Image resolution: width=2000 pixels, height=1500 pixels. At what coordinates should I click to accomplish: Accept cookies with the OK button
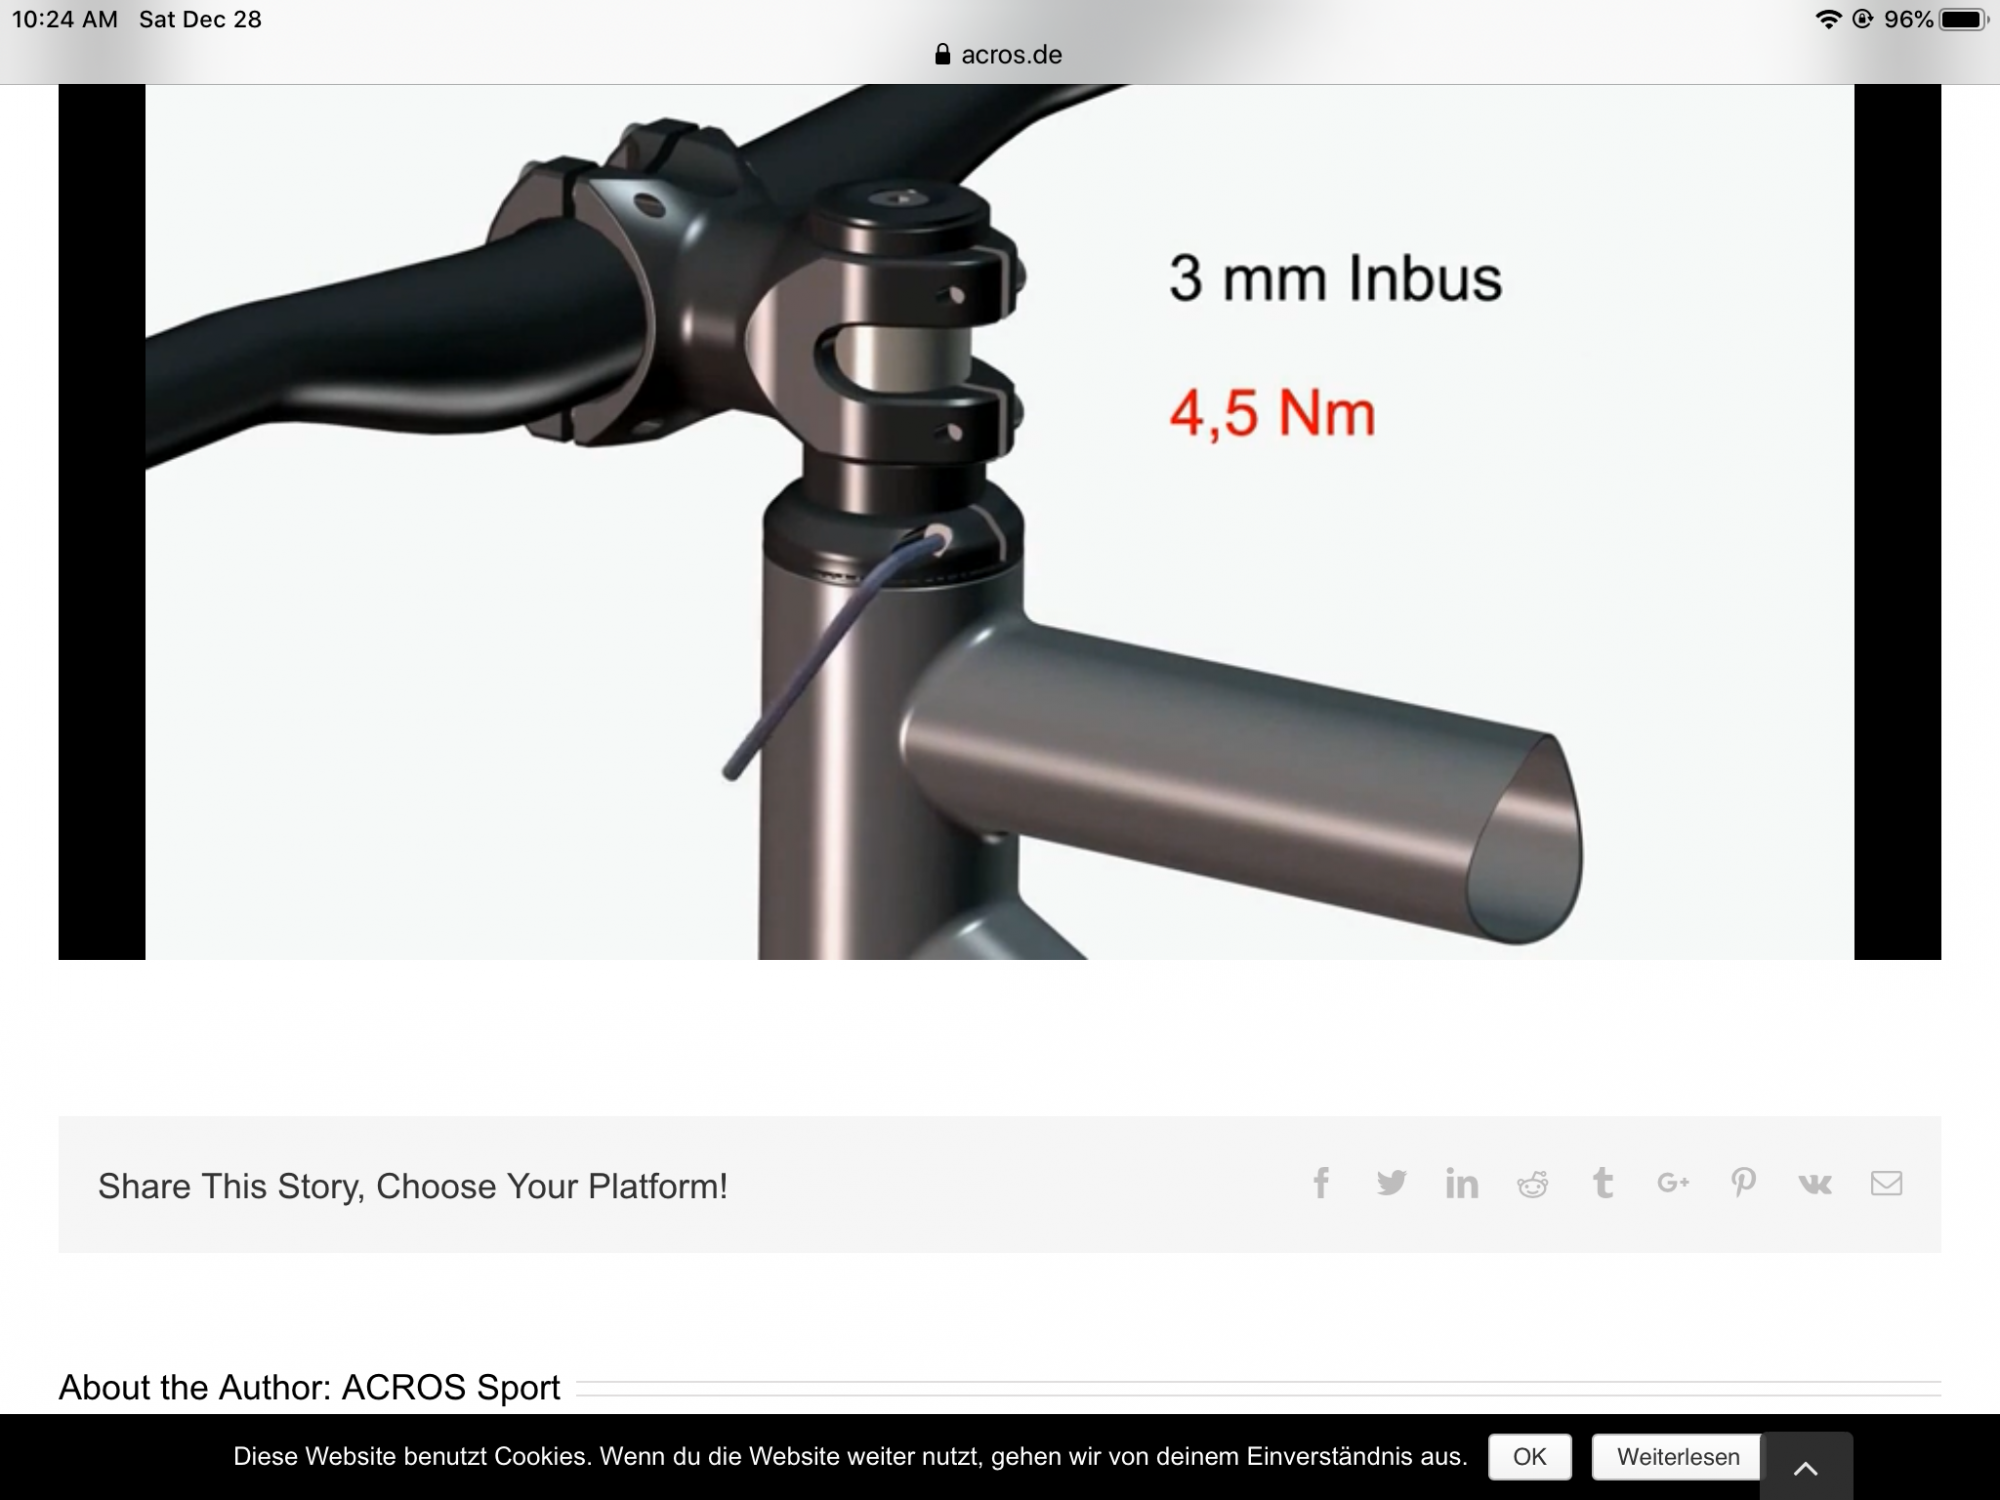tap(1529, 1457)
